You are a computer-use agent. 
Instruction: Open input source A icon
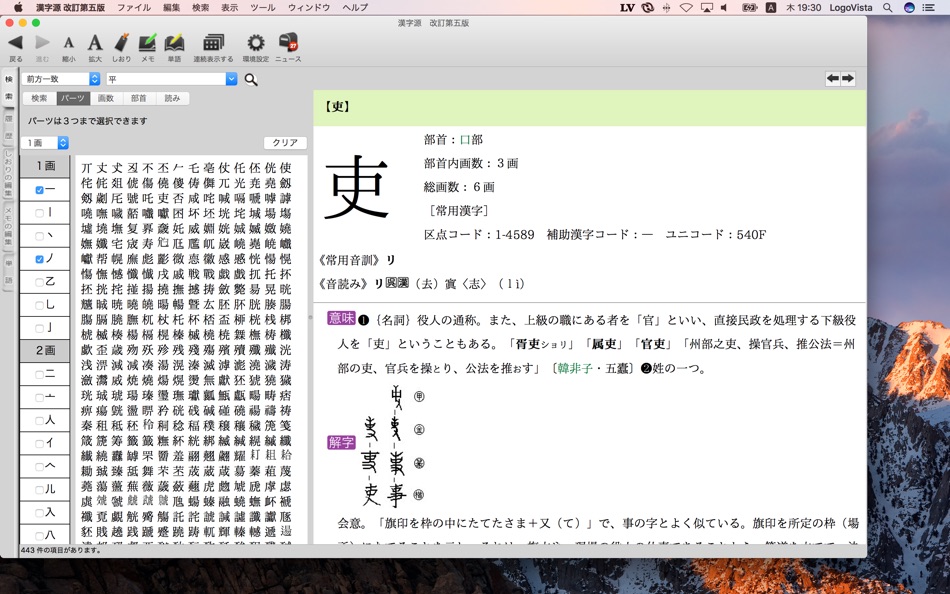click(771, 7)
